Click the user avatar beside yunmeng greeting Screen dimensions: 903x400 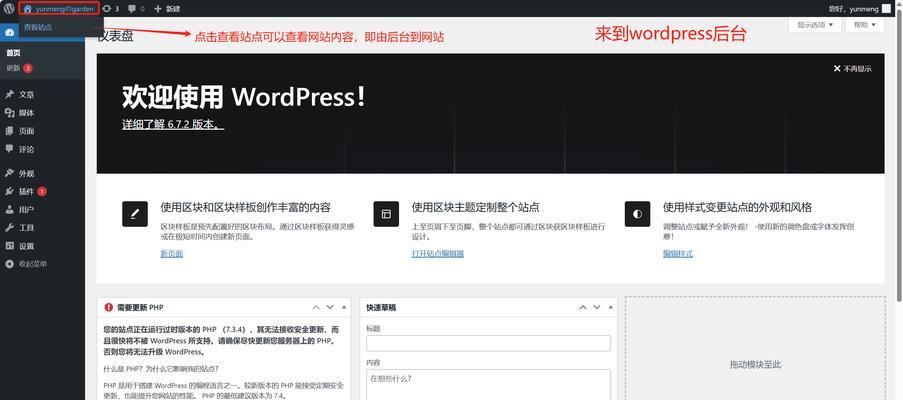(x=886, y=9)
